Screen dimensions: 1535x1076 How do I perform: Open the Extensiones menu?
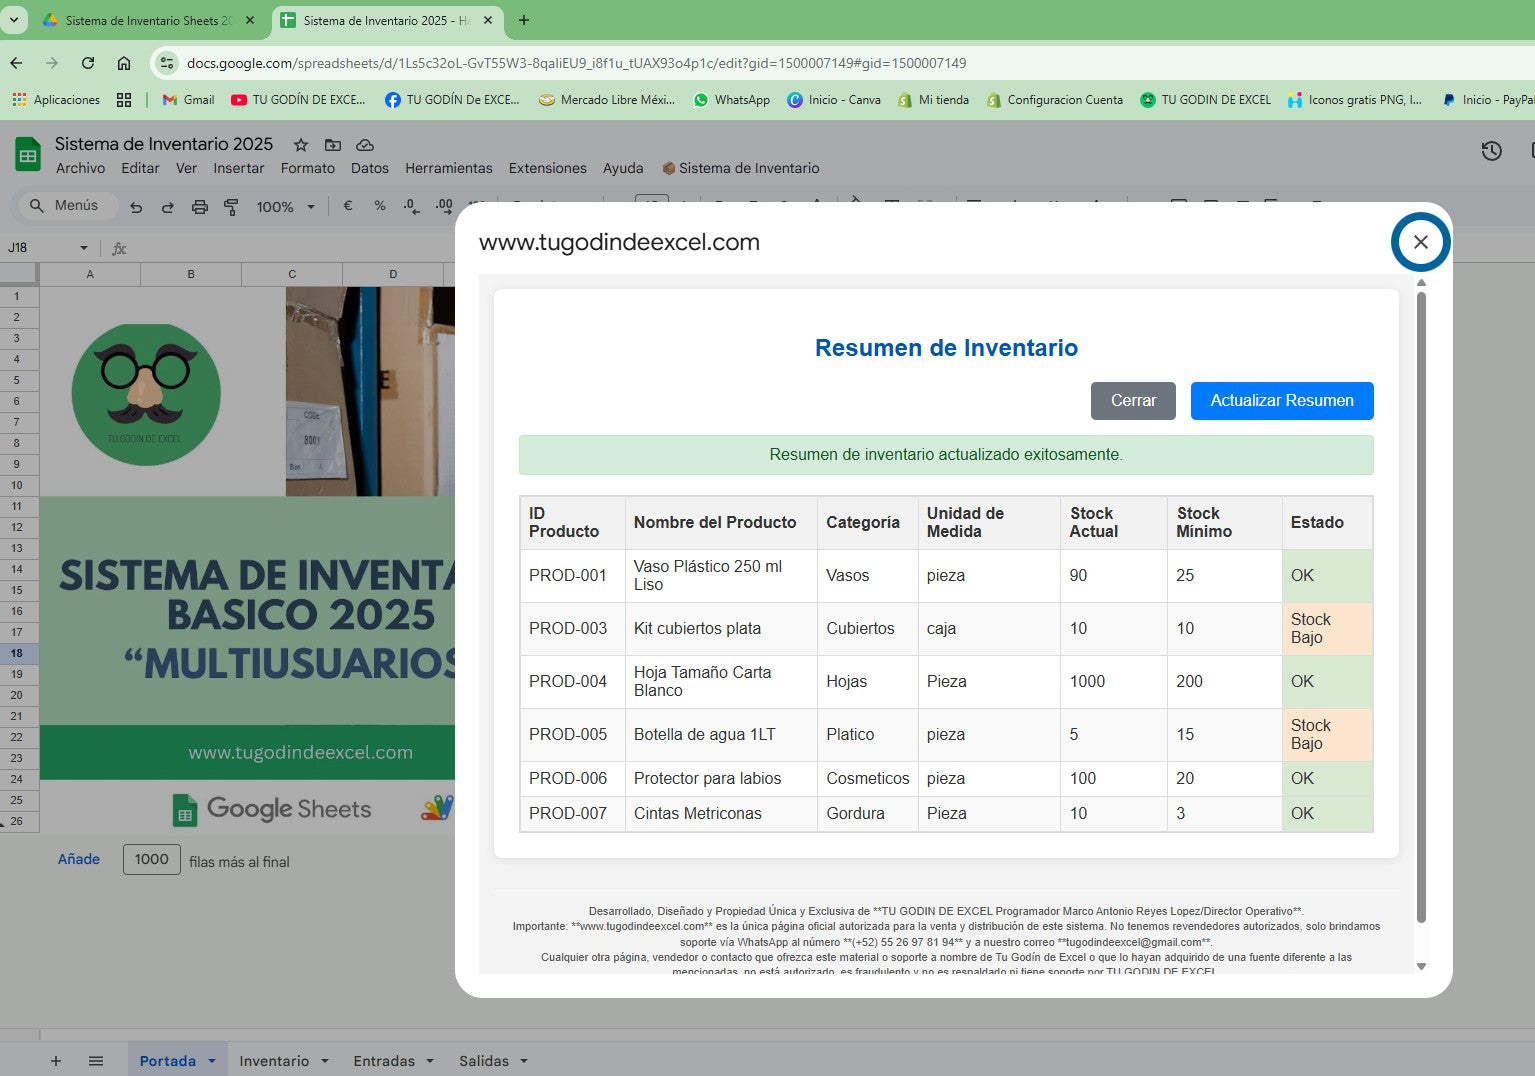click(x=547, y=168)
